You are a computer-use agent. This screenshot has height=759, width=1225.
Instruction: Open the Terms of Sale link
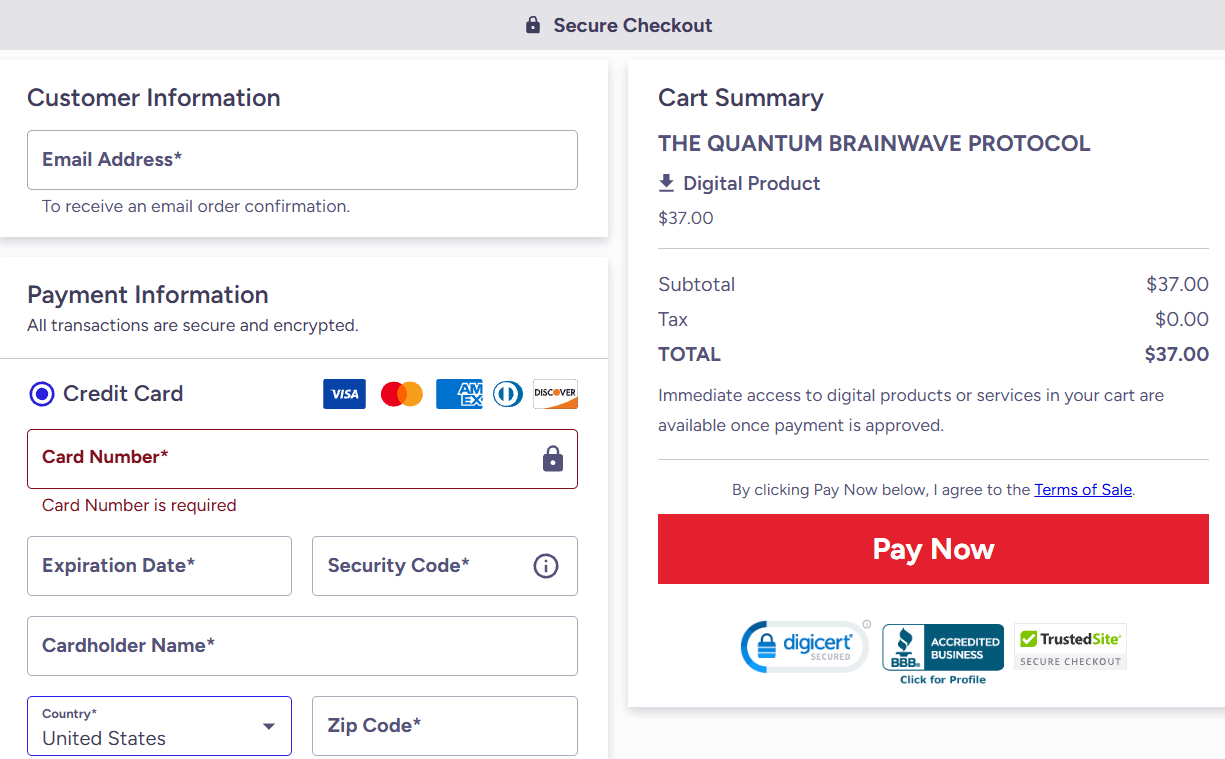(1082, 489)
